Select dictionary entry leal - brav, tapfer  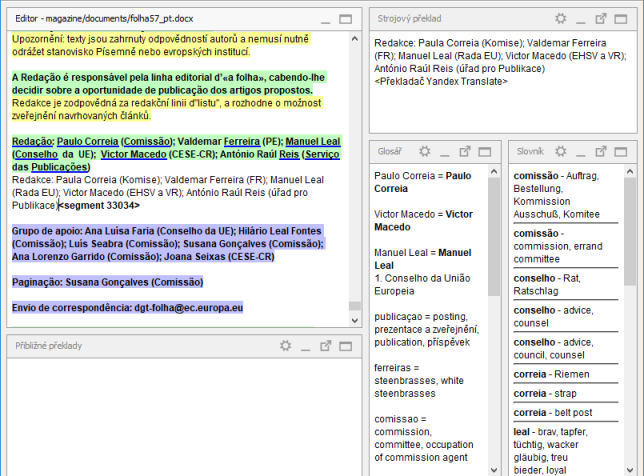click(550, 451)
